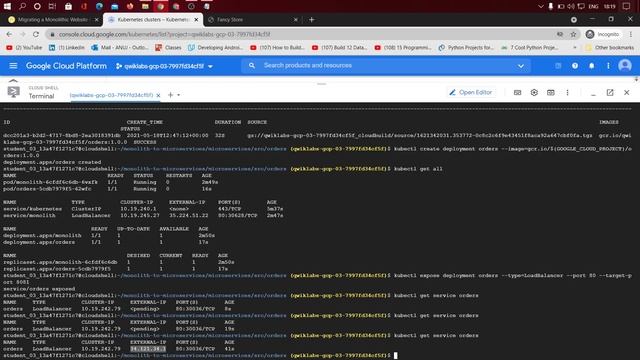Open the 15 Programming bookmark
The height and width of the screenshot is (360, 640).
coord(403,48)
